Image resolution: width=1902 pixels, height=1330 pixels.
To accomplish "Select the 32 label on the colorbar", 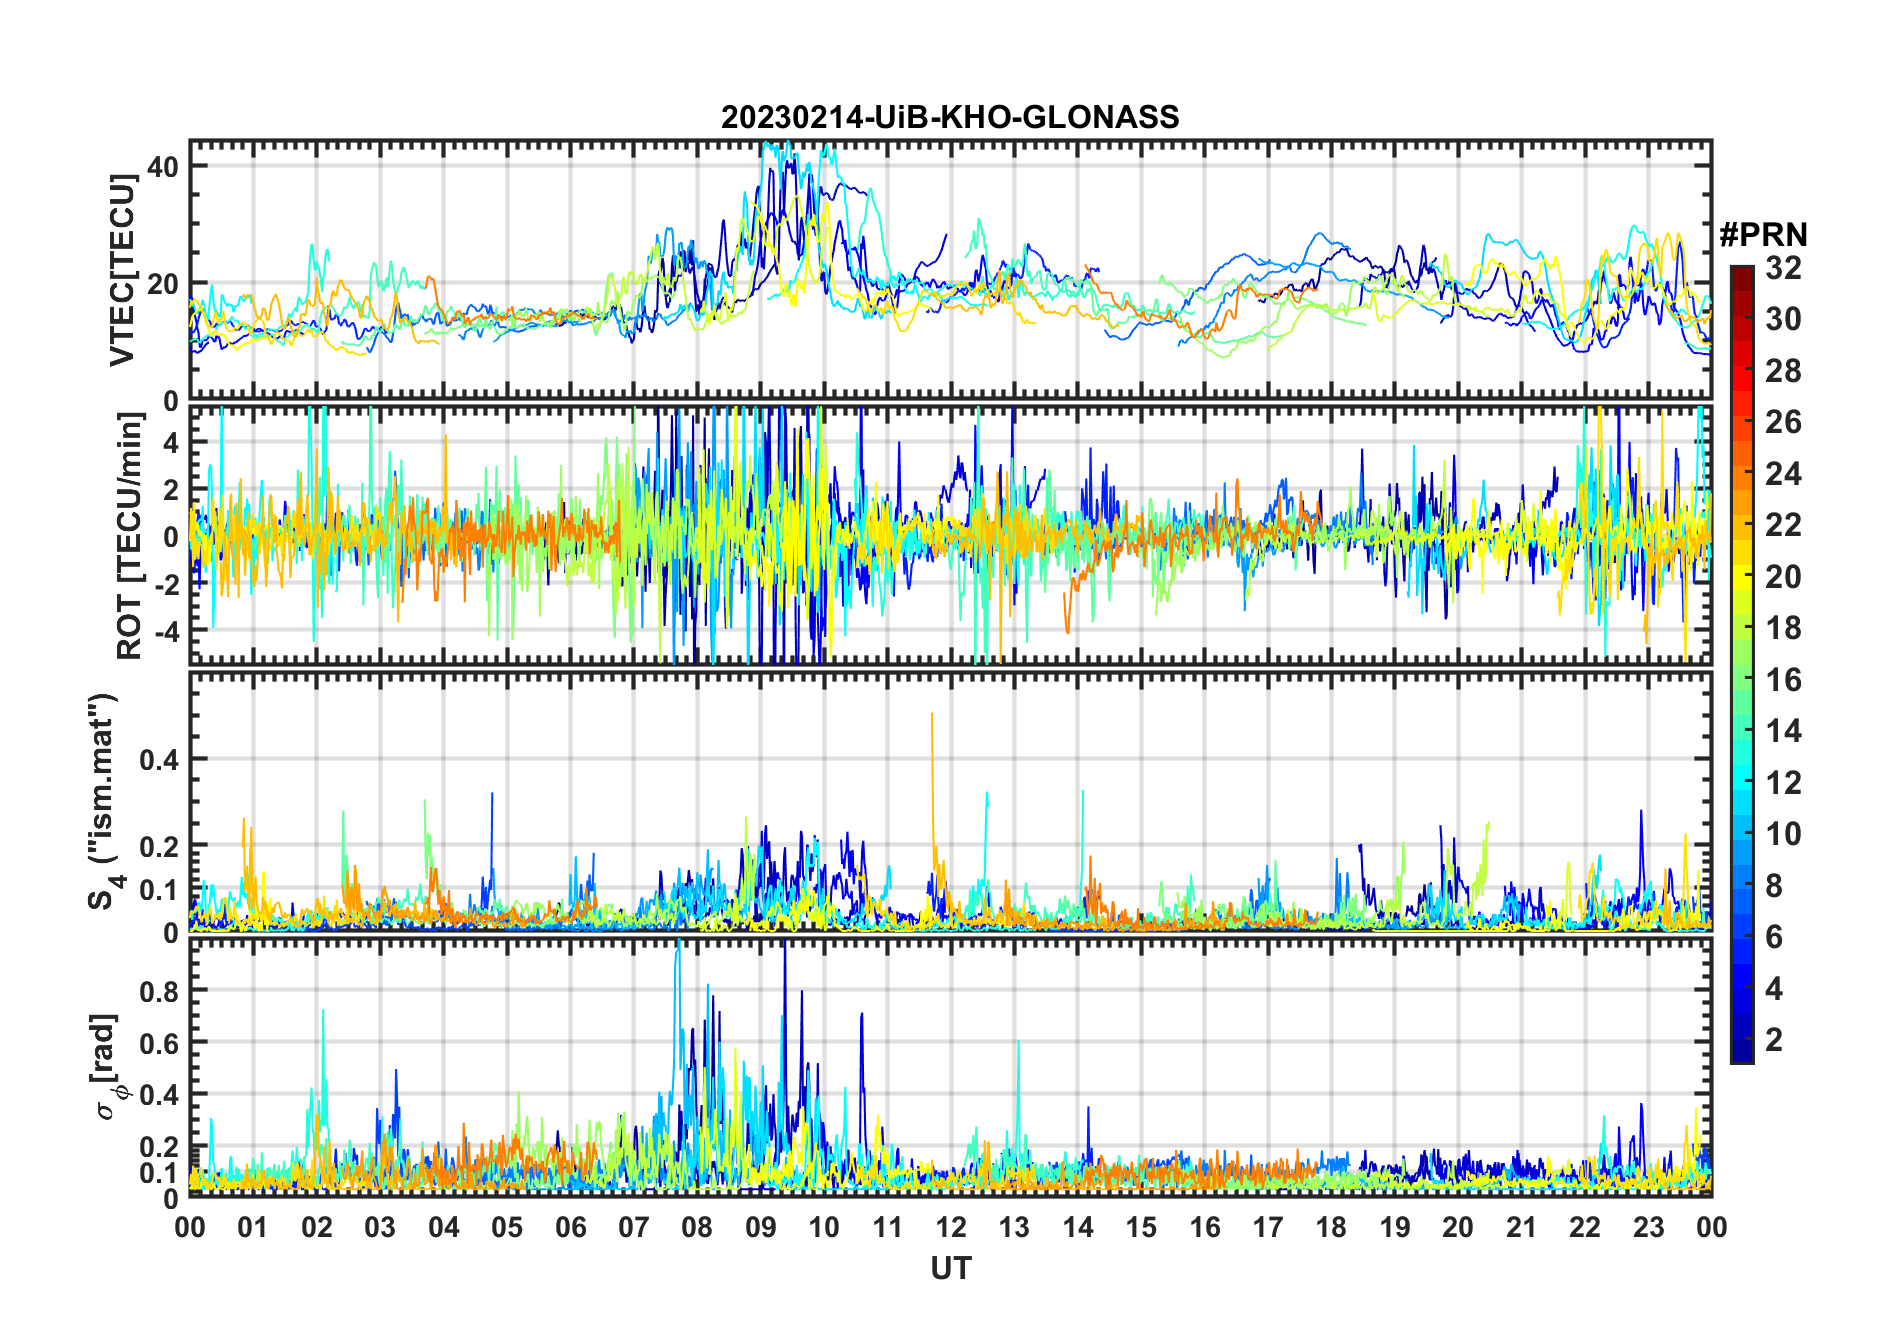I will click(1783, 268).
